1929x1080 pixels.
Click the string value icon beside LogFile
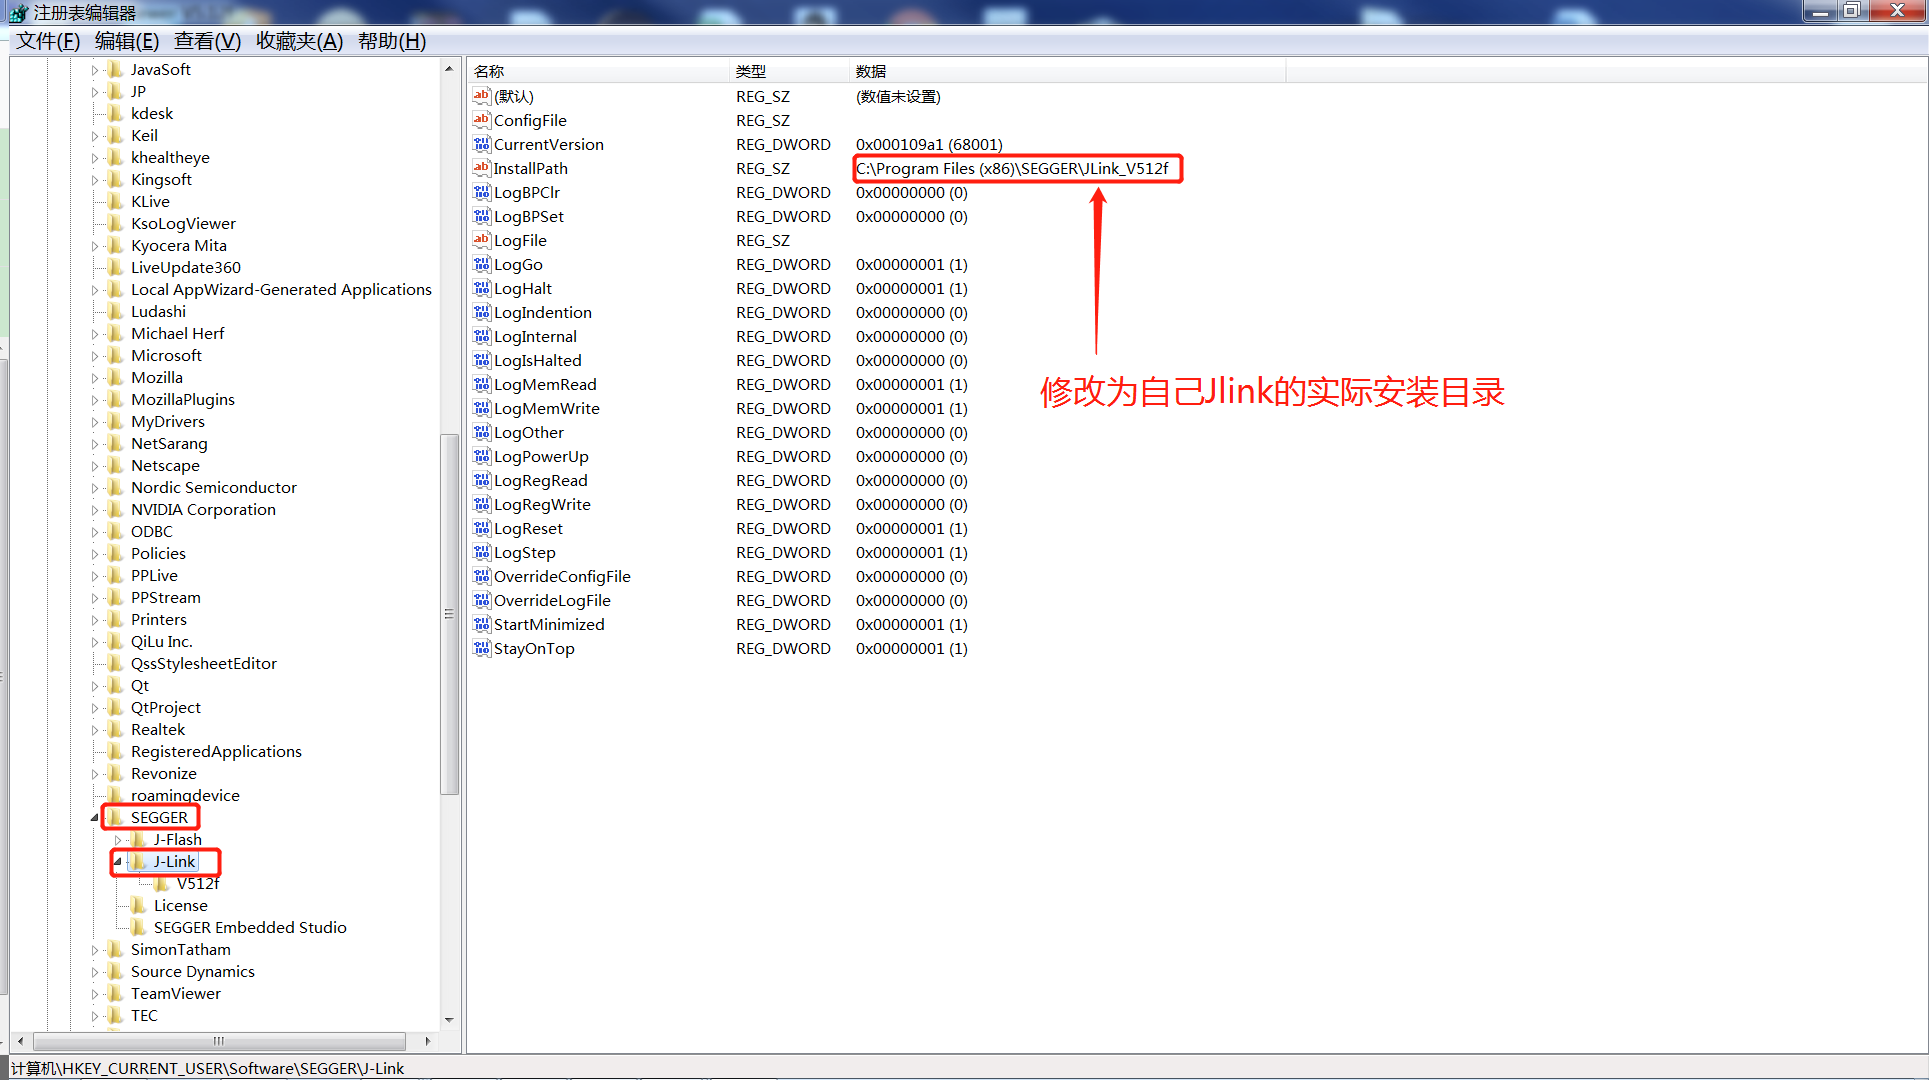481,240
